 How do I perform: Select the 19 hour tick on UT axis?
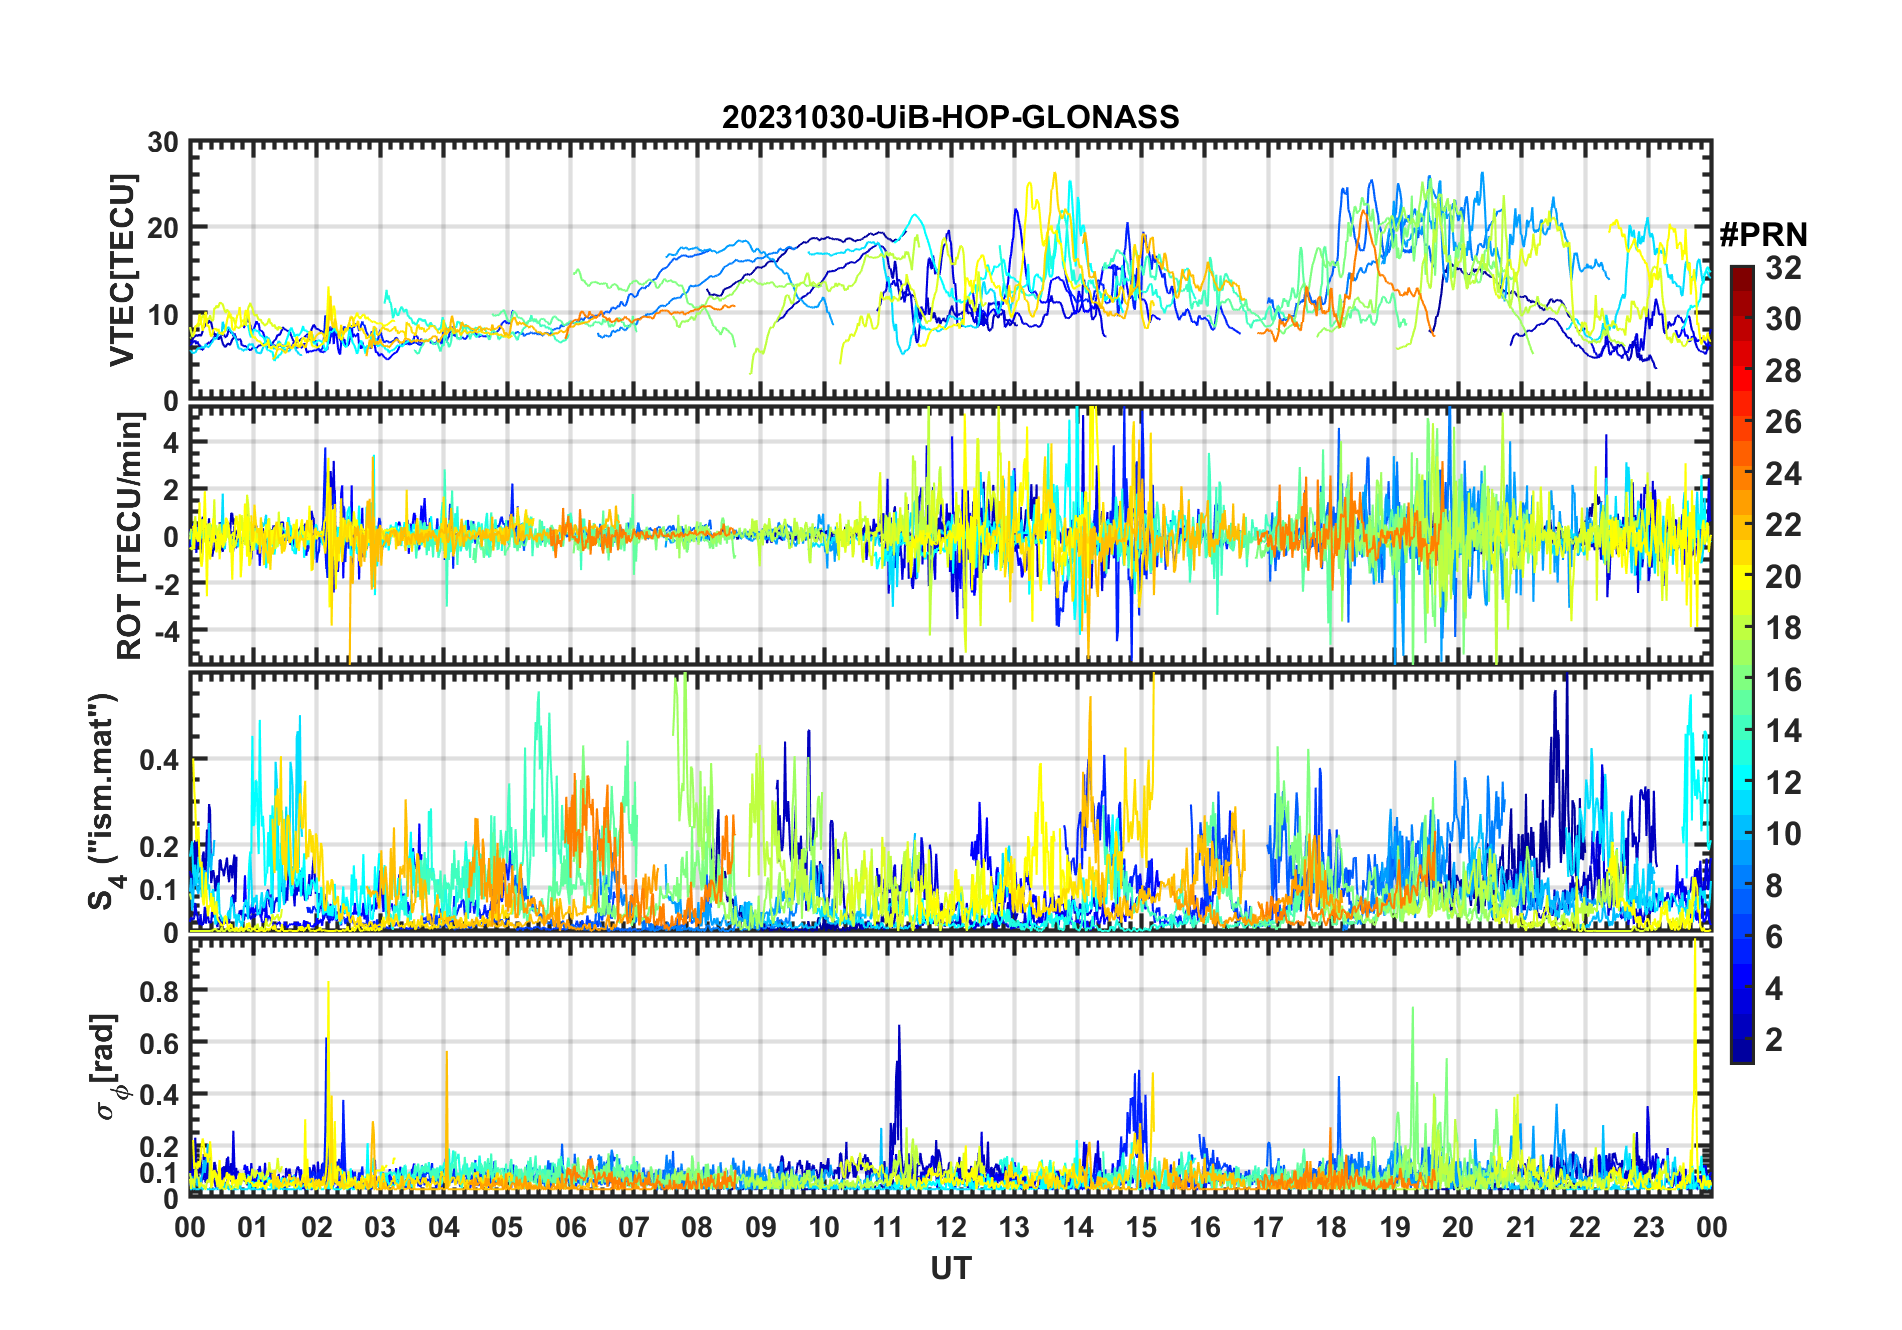pyautogui.click(x=1394, y=1227)
